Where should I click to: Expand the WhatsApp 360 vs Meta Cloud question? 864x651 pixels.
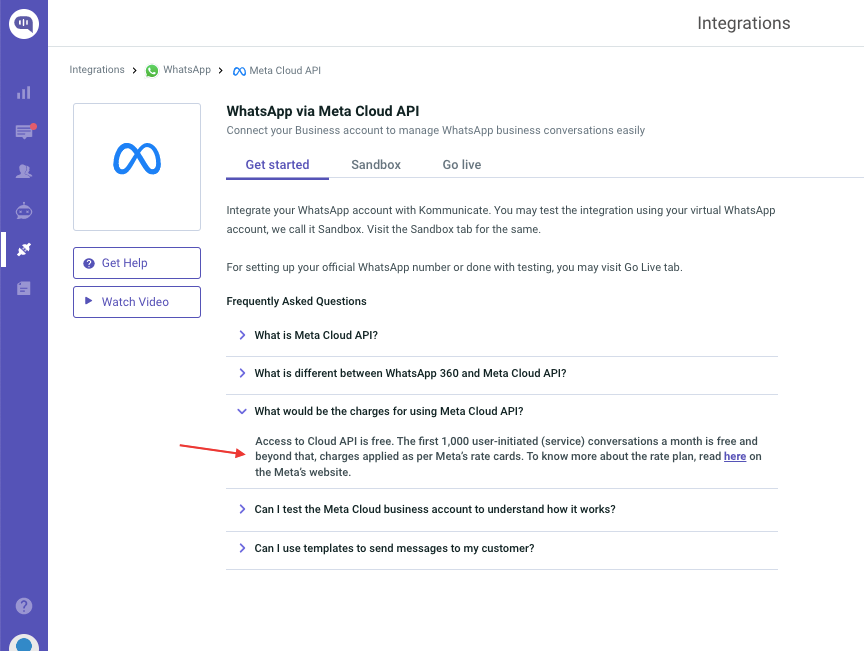(502, 373)
